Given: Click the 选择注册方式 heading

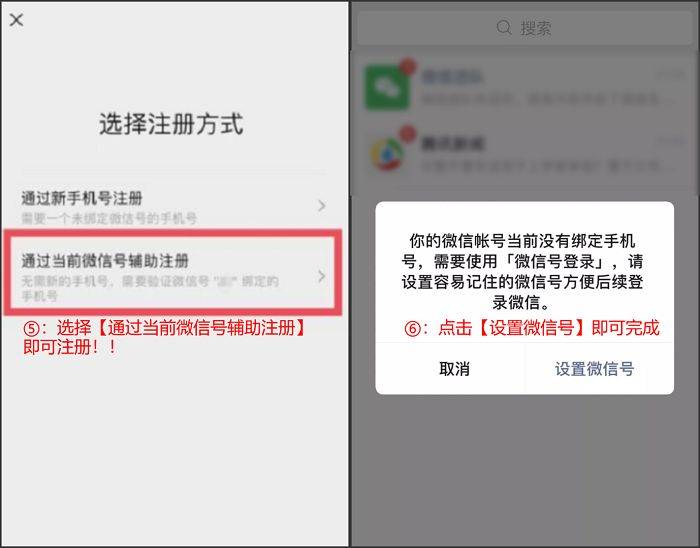Looking at the screenshot, I should pos(171,124).
